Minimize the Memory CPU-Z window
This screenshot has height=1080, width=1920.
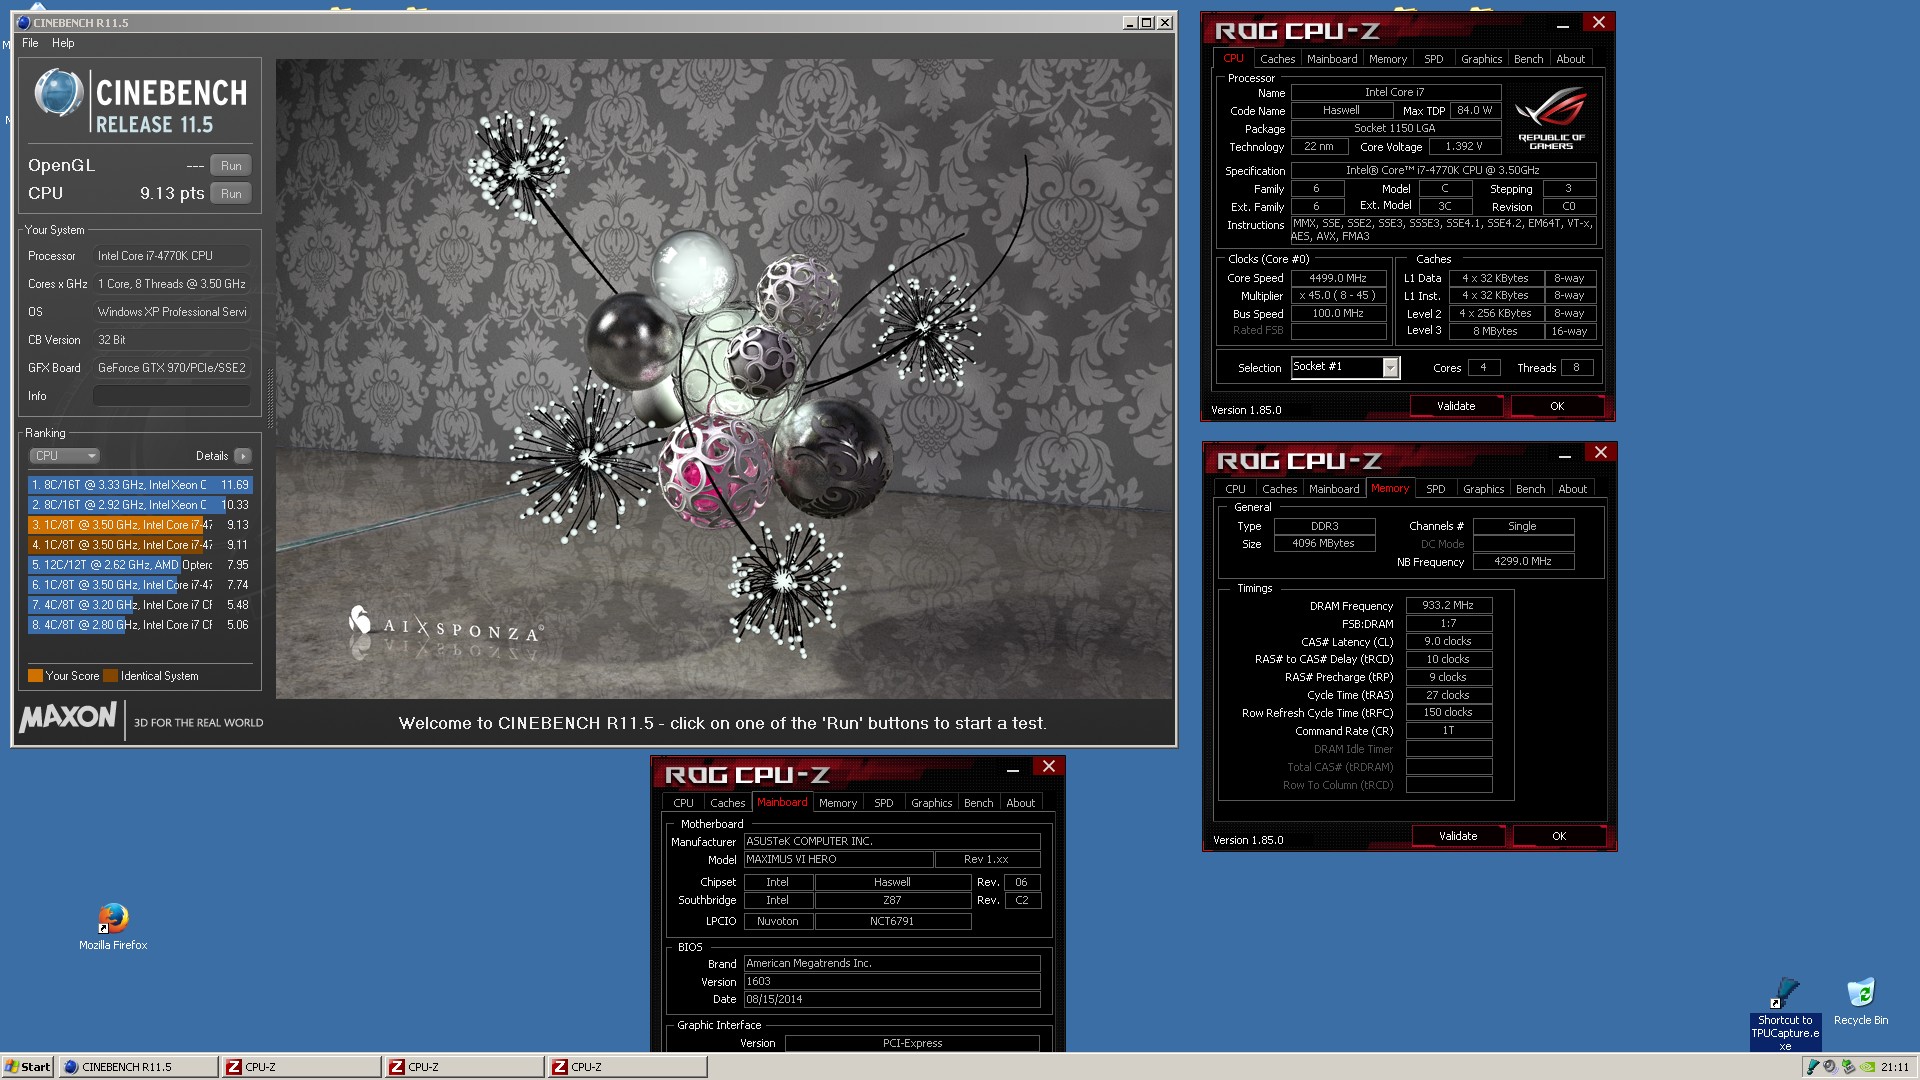(1565, 455)
